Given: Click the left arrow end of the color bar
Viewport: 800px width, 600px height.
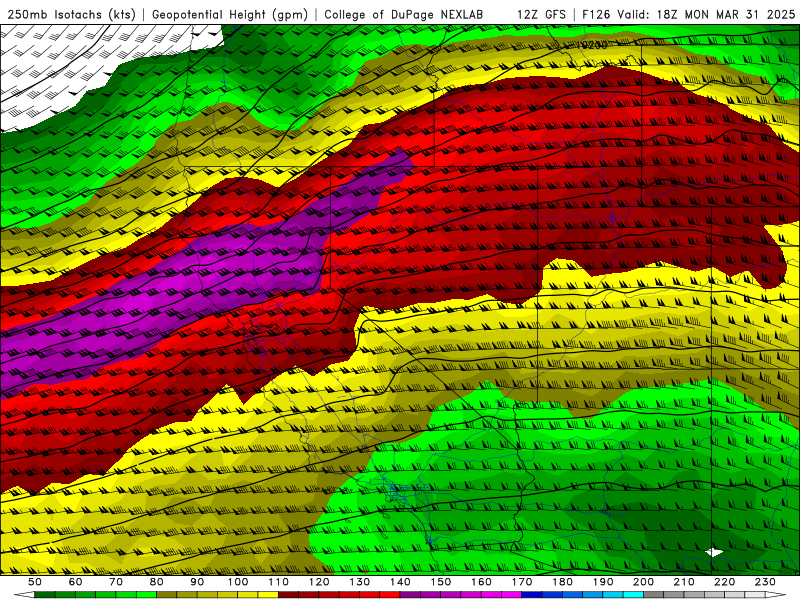Looking at the screenshot, I should tap(24, 595).
